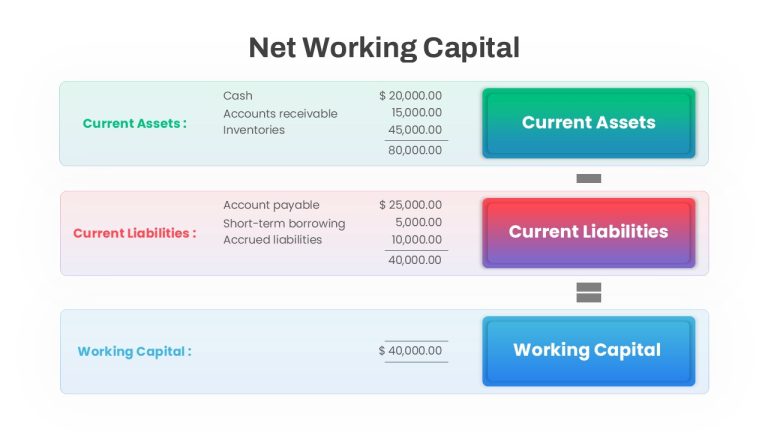Screen dimensions: 768x432
Task: Click the Net Working Capital title
Action: click(384, 48)
